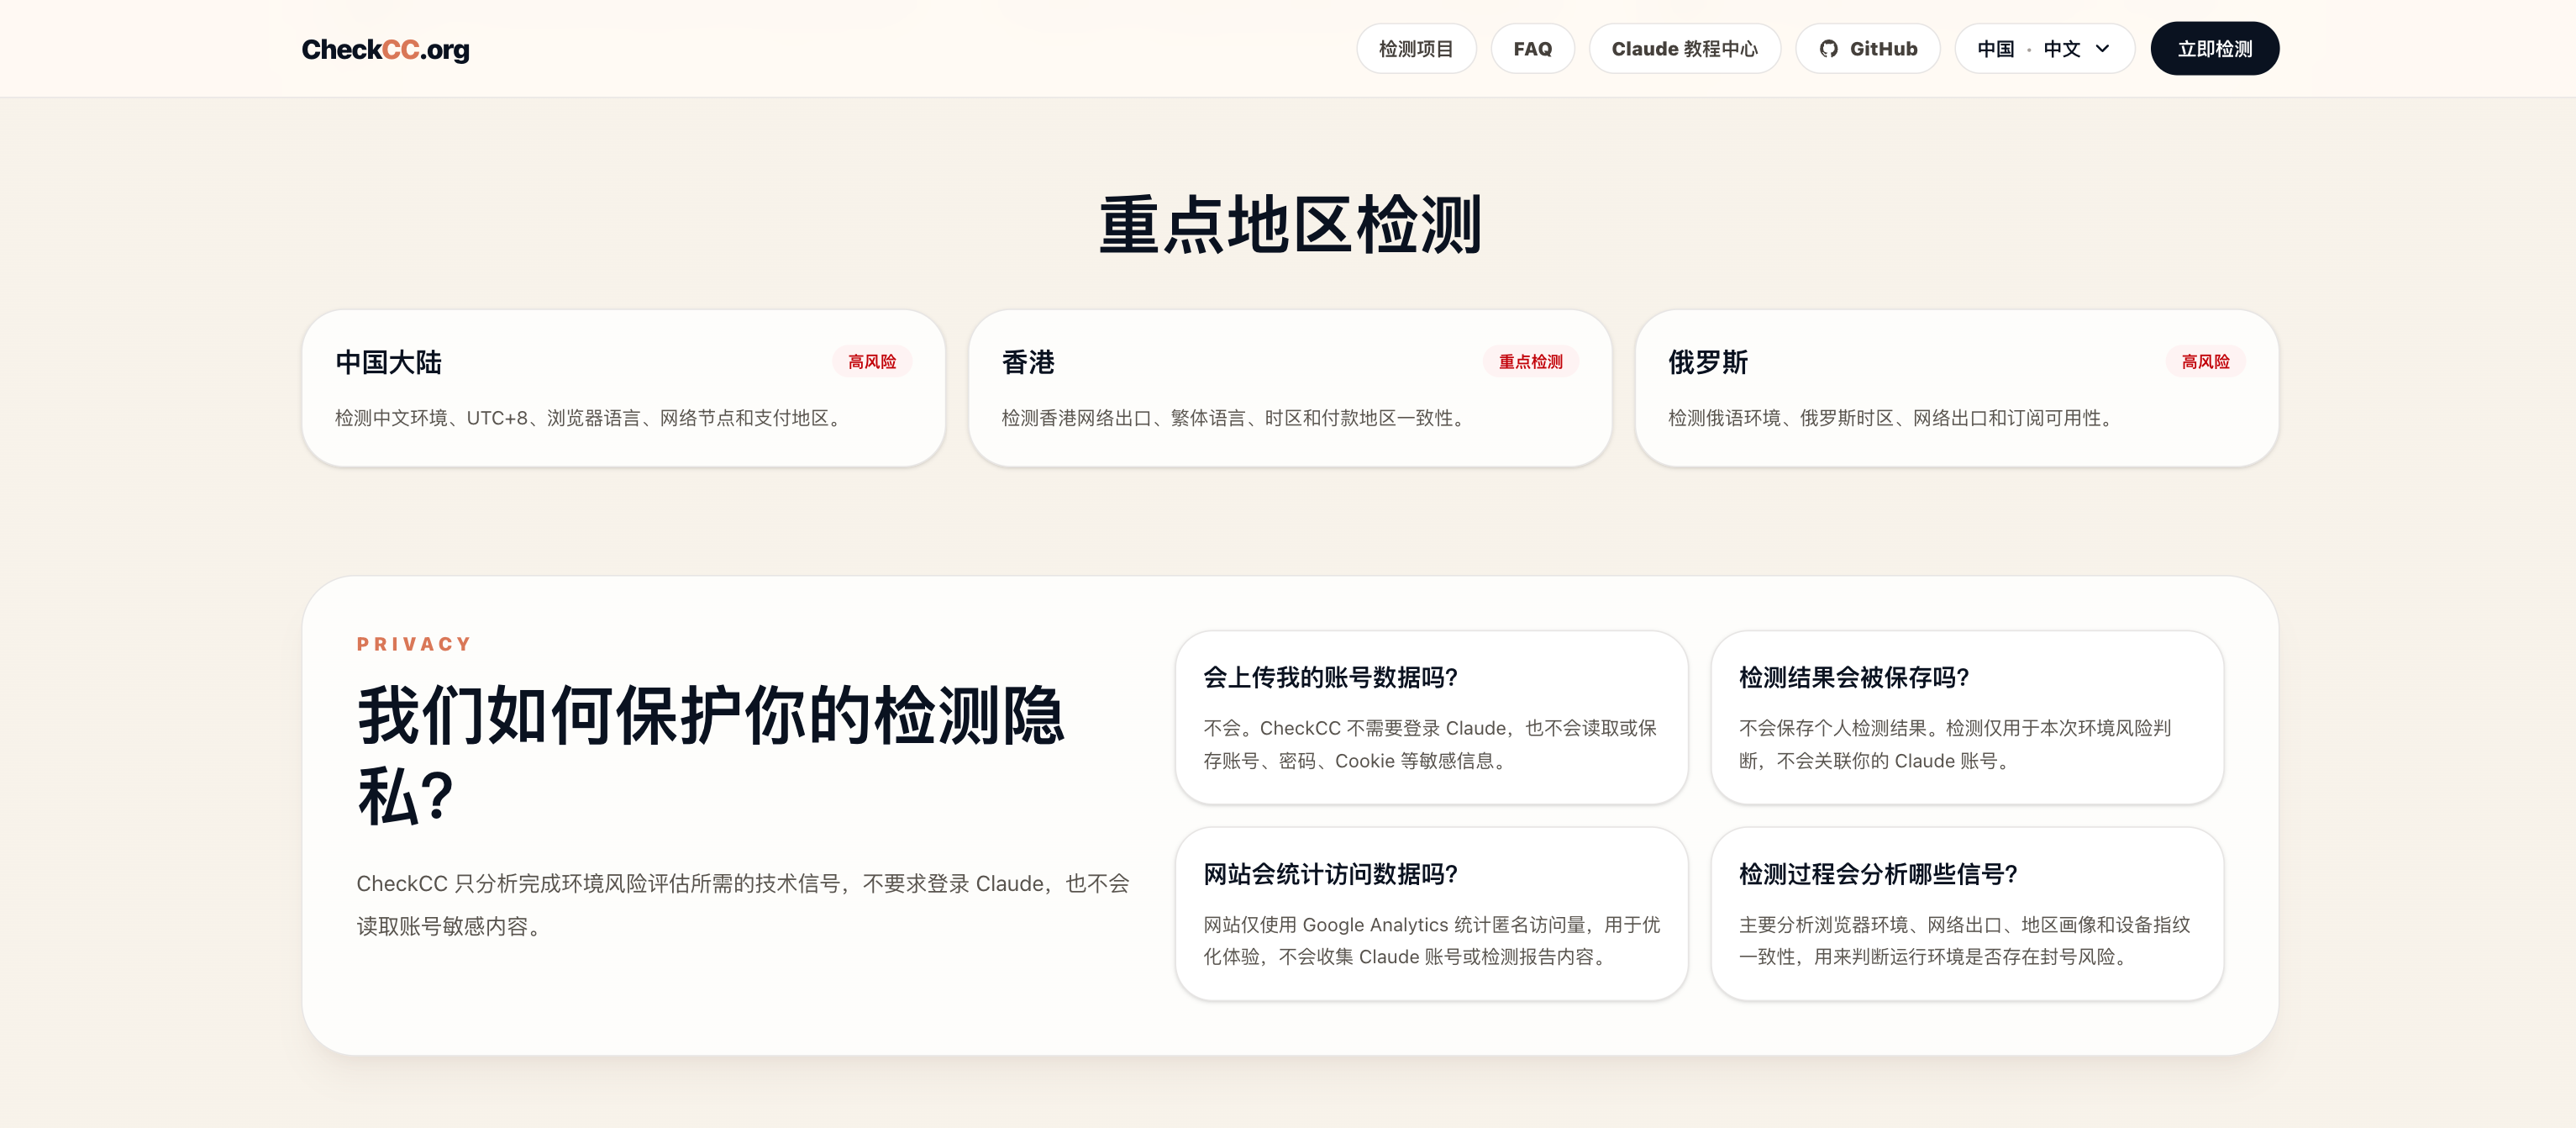Click the 中国大陆 card description text
This screenshot has width=2576, height=1128.
(591, 418)
